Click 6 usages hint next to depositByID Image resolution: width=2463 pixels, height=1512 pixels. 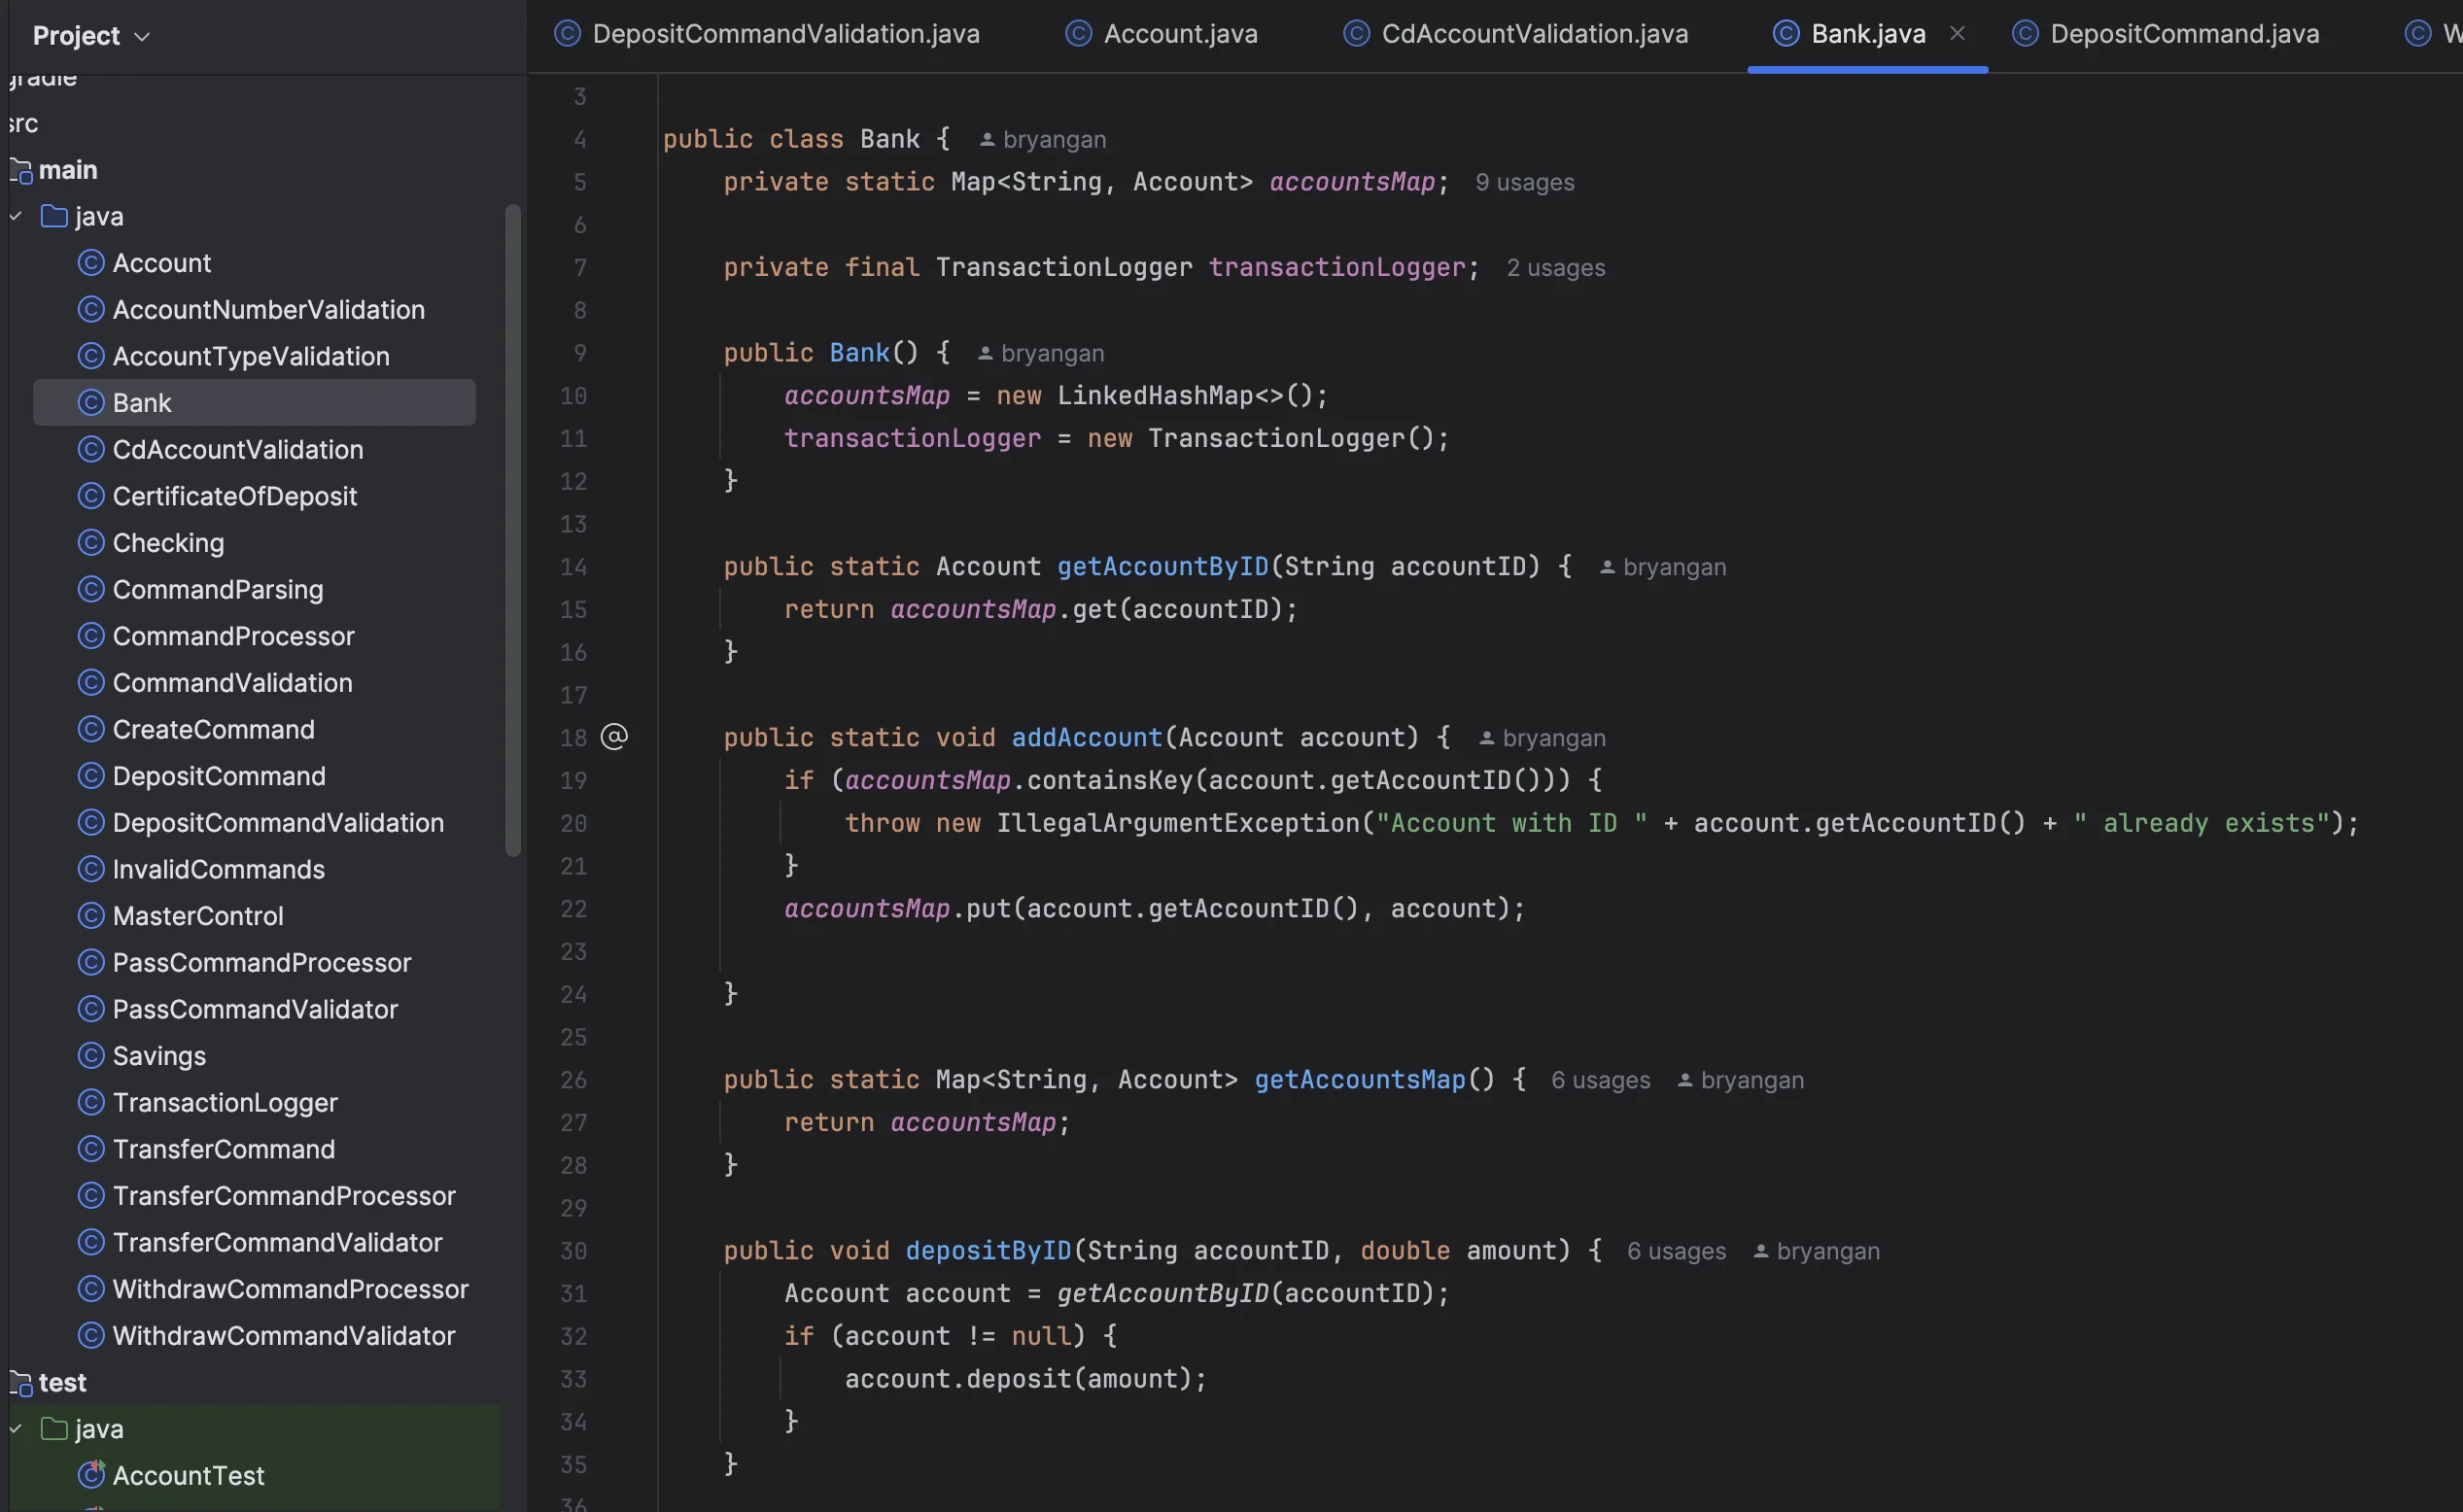pyautogui.click(x=1675, y=1251)
